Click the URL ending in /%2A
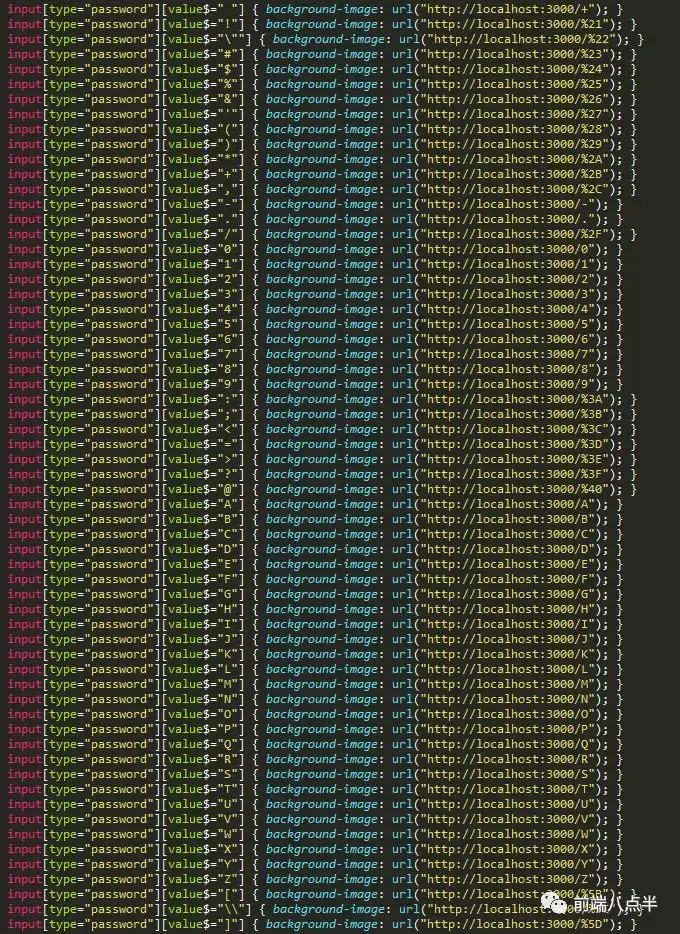This screenshot has height=934, width=680. (513, 159)
